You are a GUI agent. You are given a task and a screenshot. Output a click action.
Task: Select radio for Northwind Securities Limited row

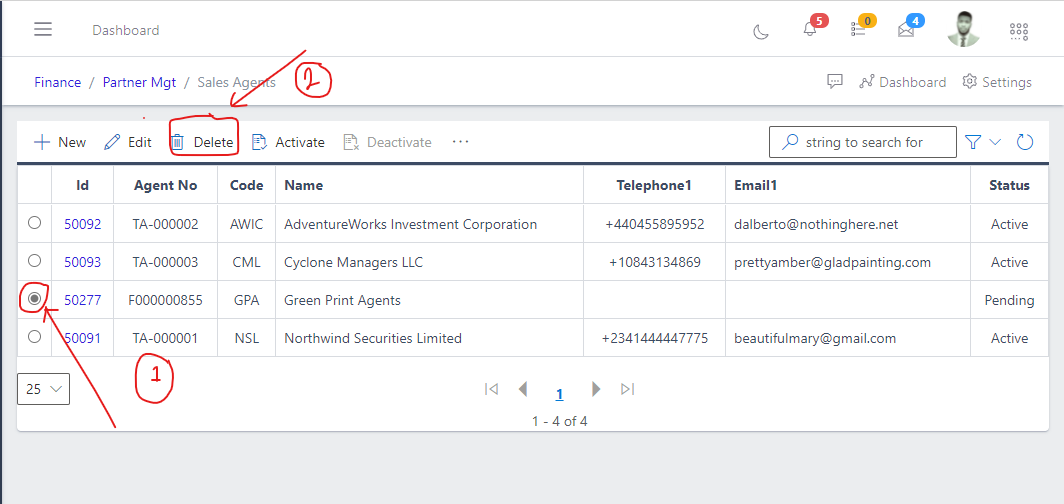34,336
